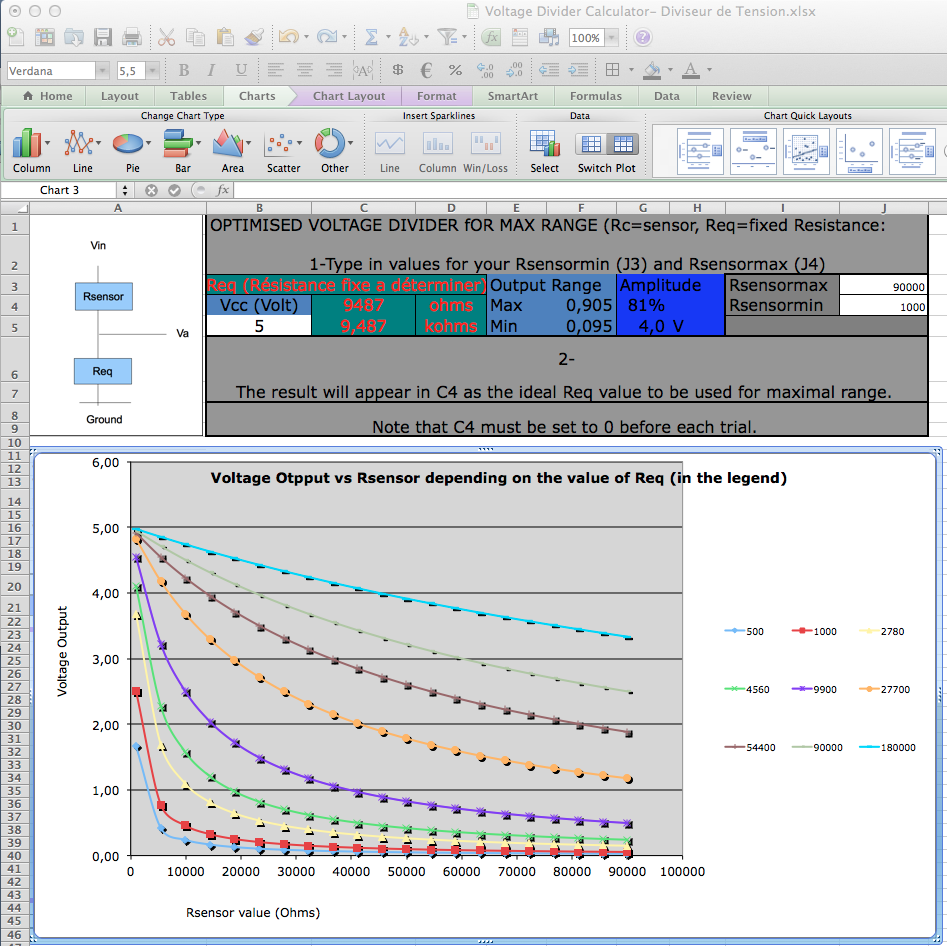This screenshot has height=946, width=947.
Task: Click the Rsensormax value cell 90000
Action: 884,287
